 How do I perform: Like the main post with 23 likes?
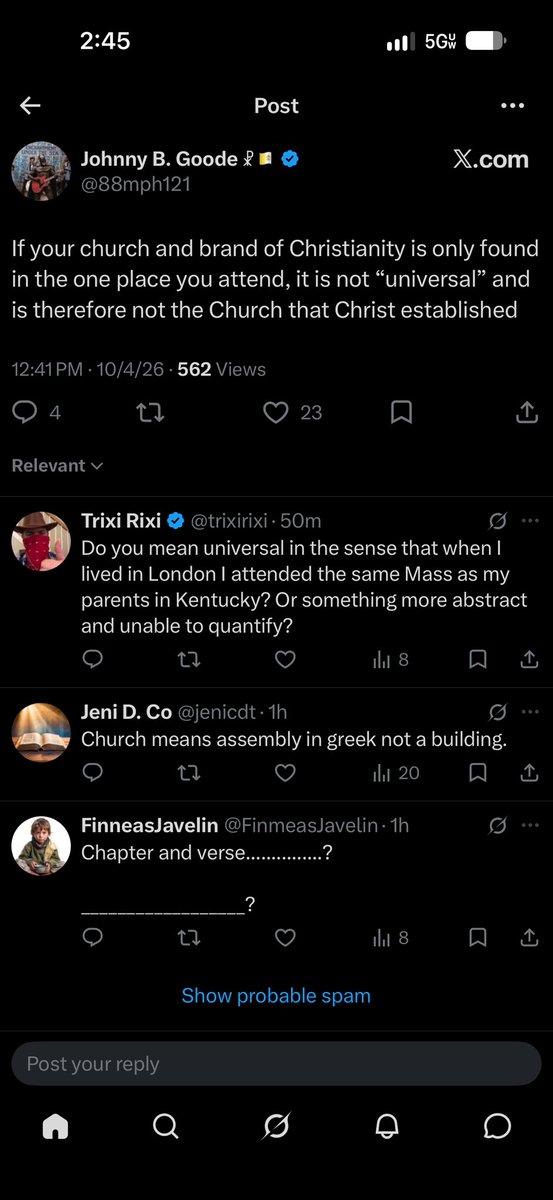click(276, 412)
